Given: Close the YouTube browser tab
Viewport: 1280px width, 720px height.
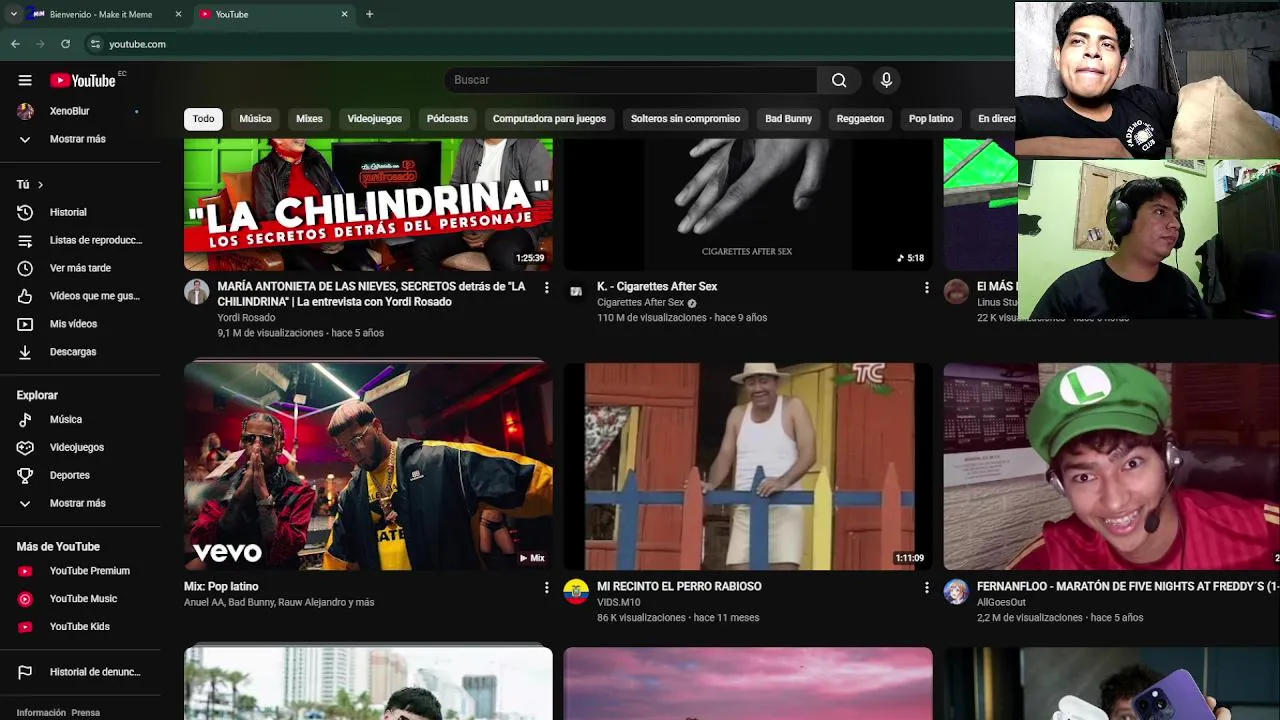Looking at the screenshot, I should click(344, 14).
